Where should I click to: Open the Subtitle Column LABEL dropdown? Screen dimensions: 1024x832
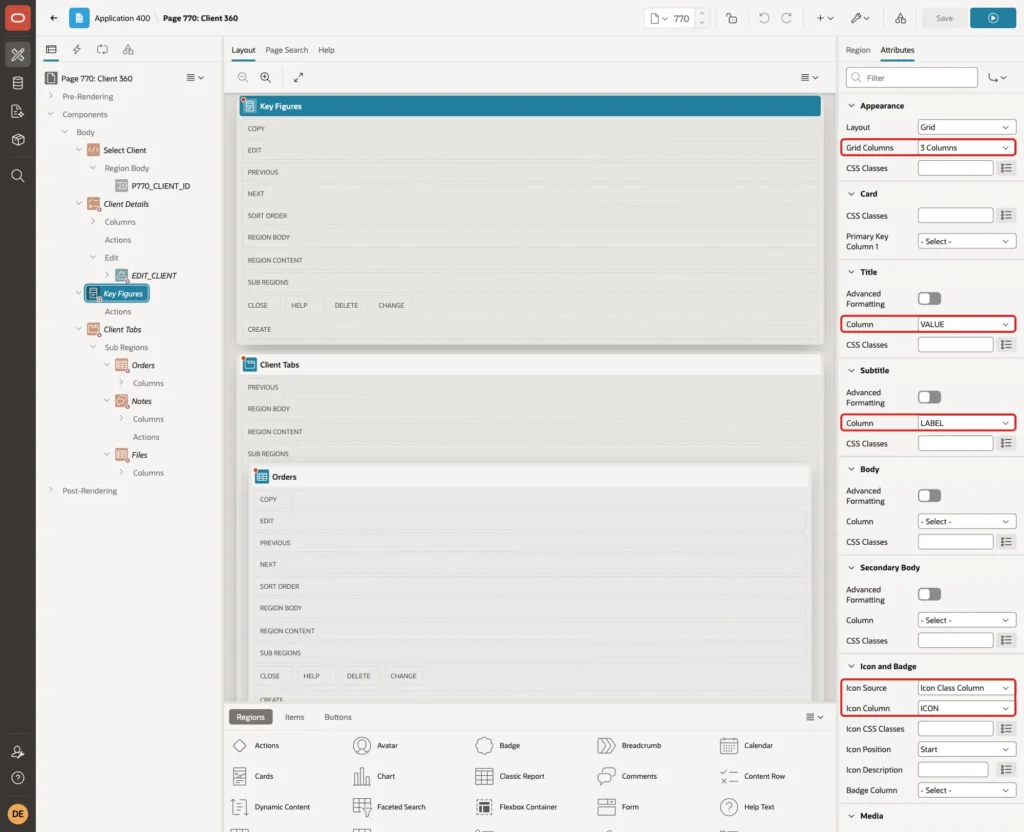[966, 423]
